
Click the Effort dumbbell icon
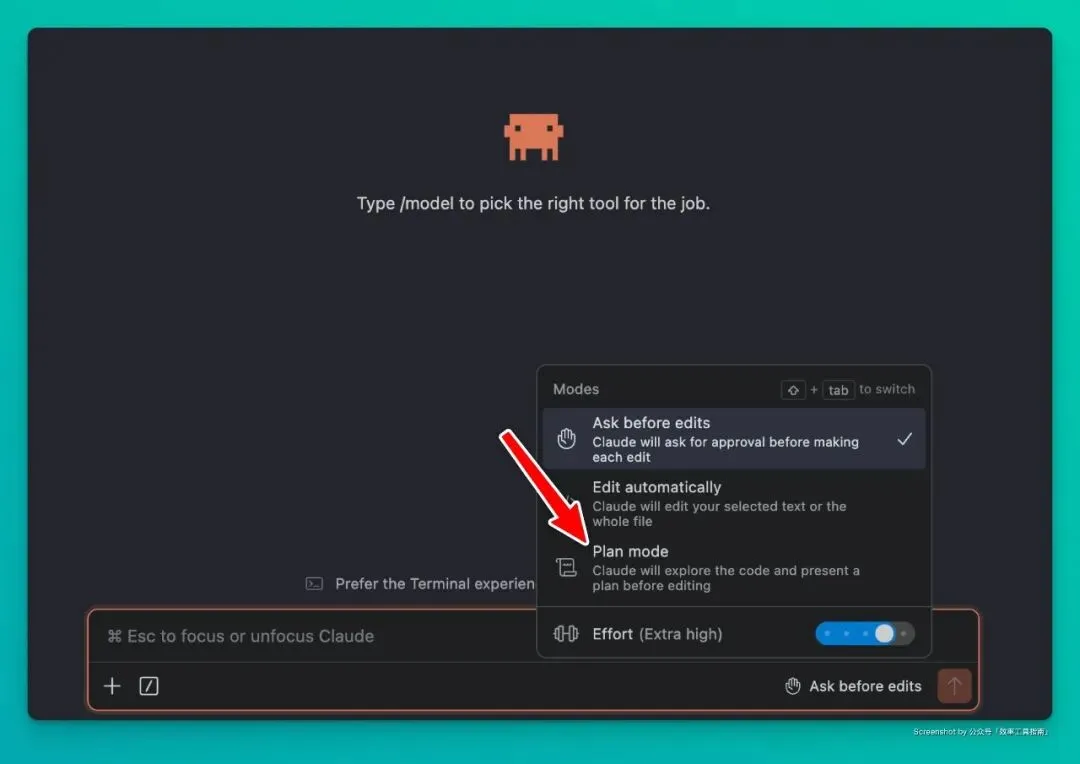tap(565, 633)
